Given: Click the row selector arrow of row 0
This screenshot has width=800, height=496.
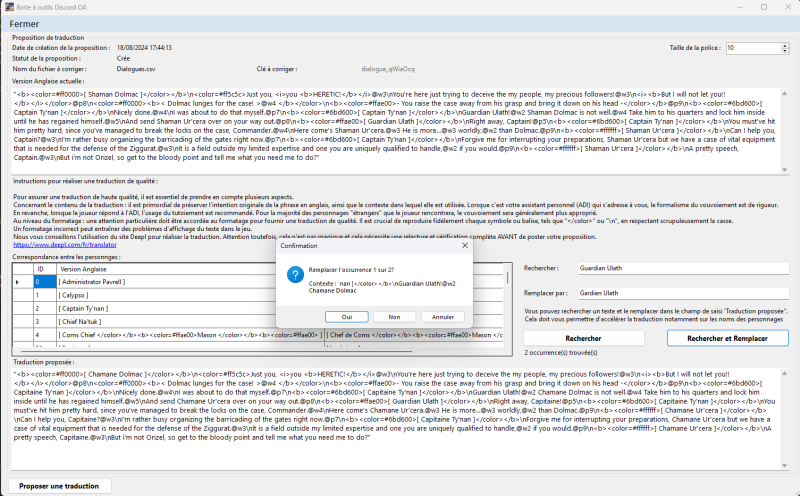Looking at the screenshot, I should [x=23, y=282].
